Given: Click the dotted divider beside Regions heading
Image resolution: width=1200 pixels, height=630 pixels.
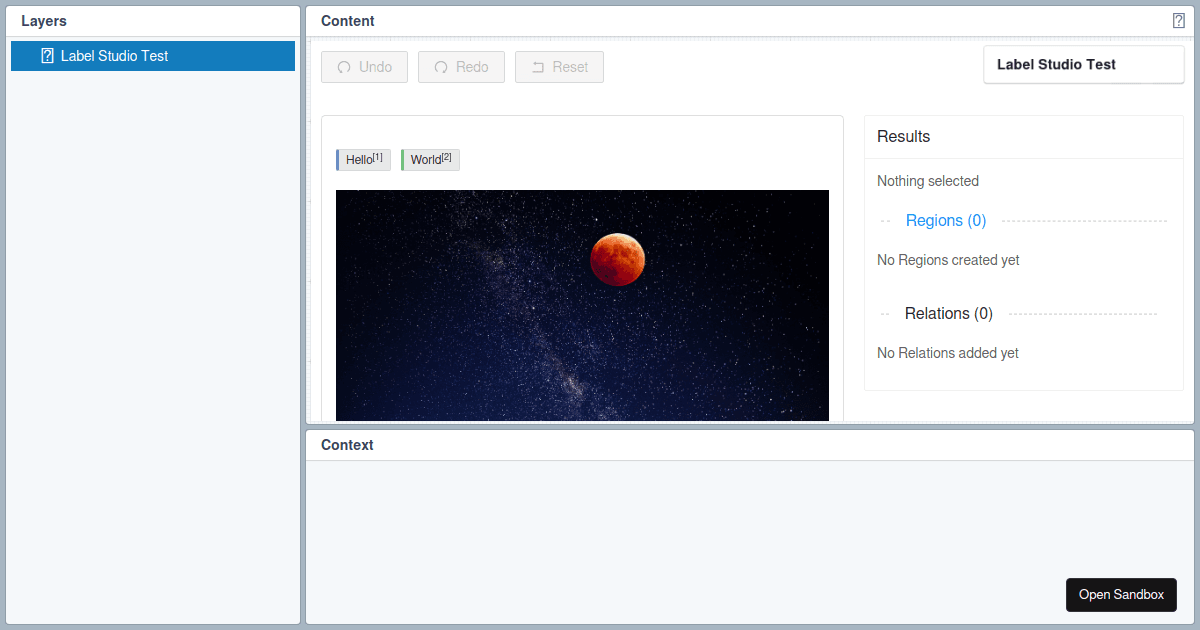Looking at the screenshot, I should (x=1080, y=220).
